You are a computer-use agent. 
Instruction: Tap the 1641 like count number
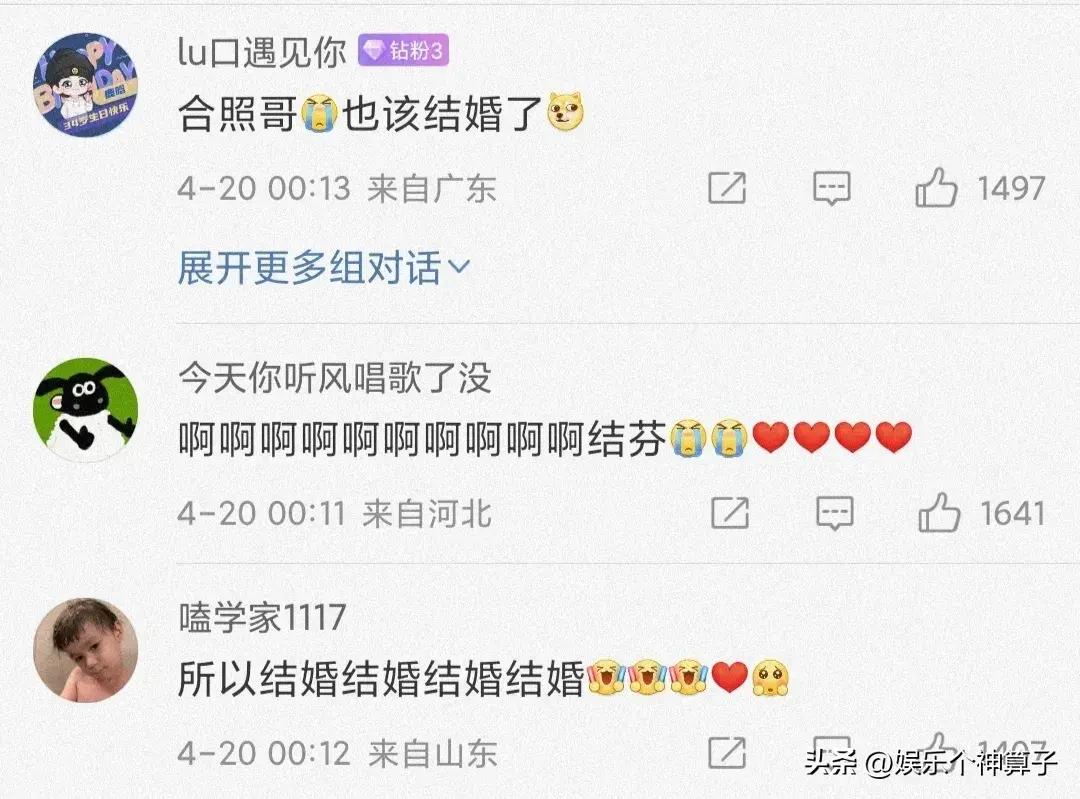point(1012,513)
